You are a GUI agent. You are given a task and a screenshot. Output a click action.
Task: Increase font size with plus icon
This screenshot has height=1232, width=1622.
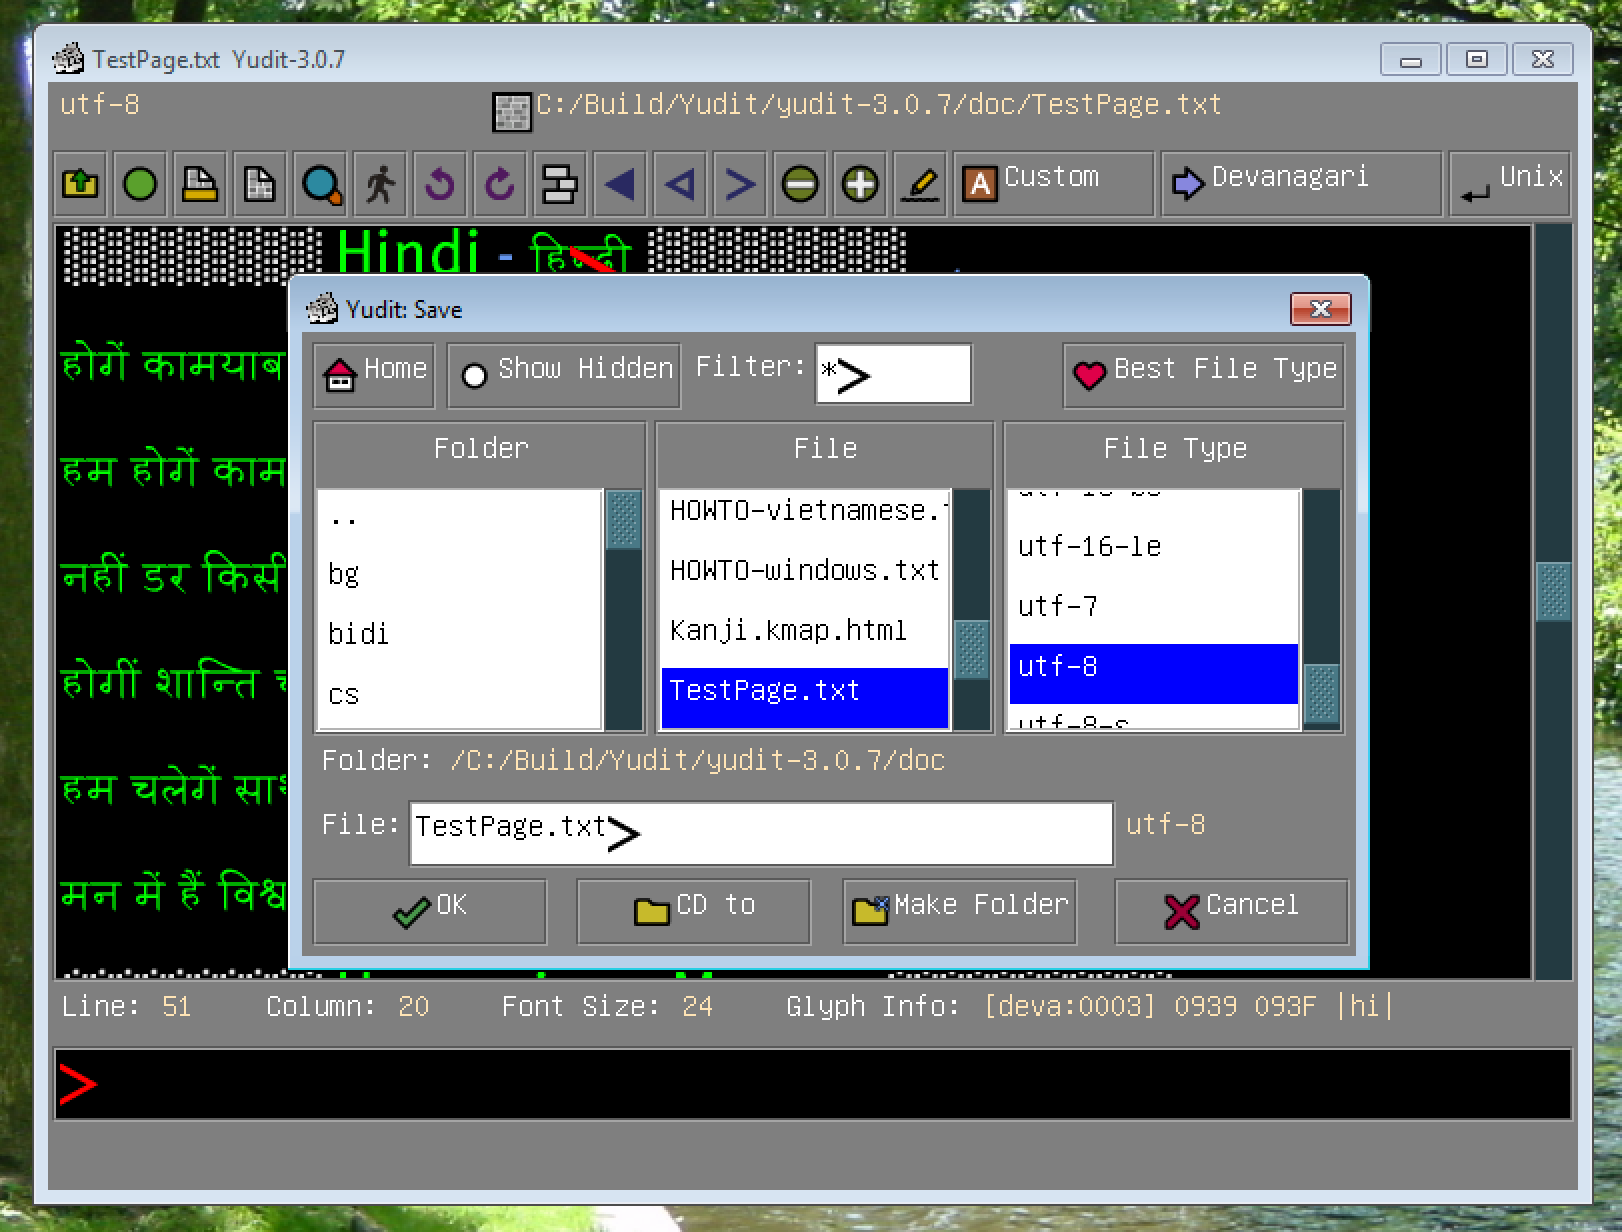click(x=860, y=184)
